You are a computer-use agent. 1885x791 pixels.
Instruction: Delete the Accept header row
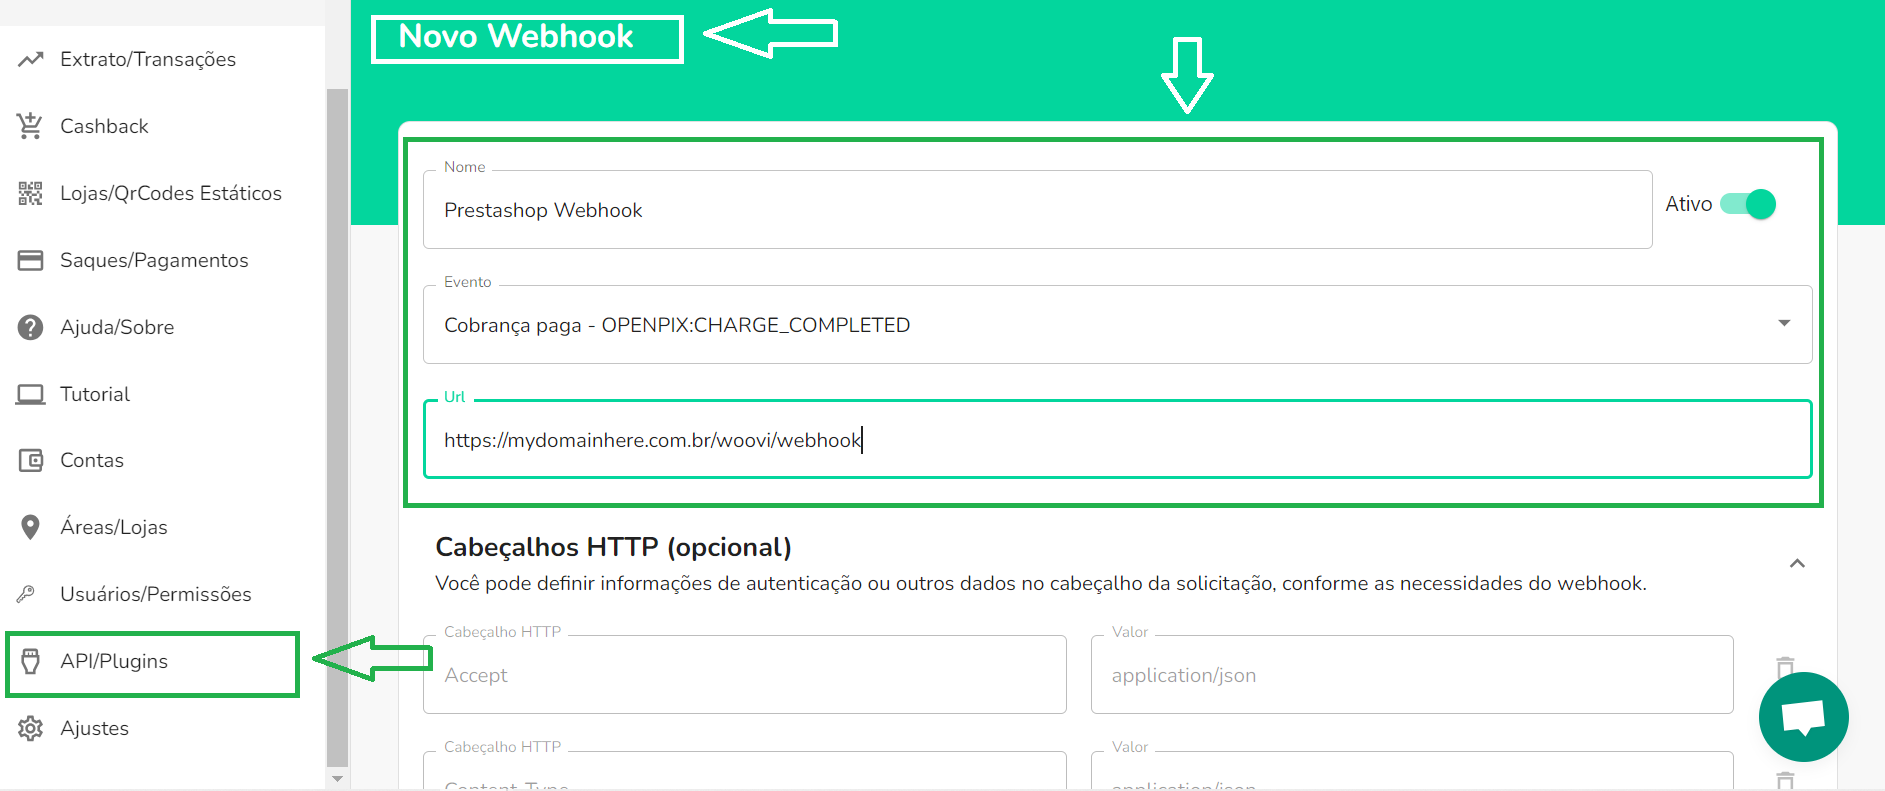pos(1785,667)
